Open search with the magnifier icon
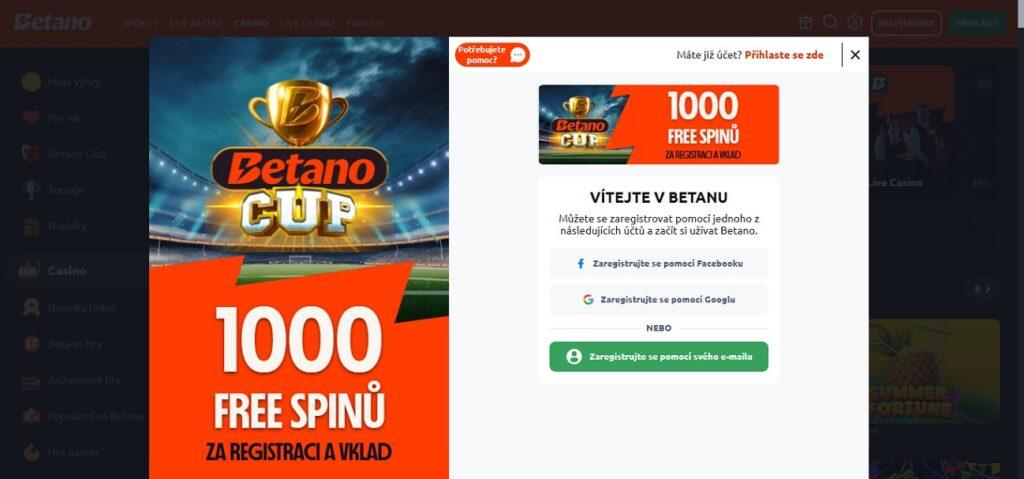 coord(830,22)
